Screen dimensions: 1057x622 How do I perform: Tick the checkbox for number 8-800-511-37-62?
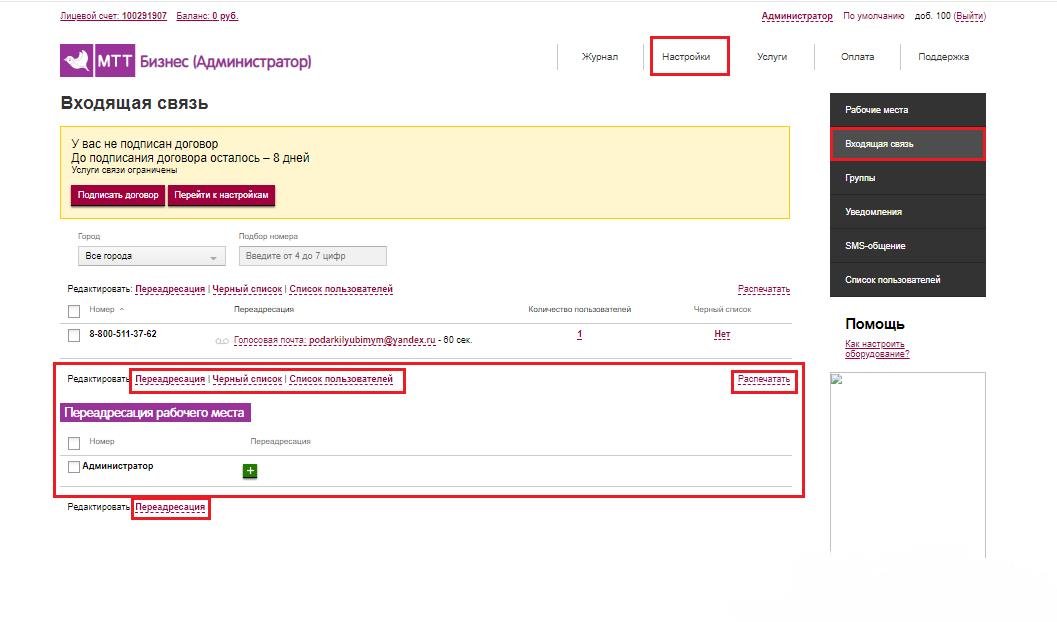[74, 335]
